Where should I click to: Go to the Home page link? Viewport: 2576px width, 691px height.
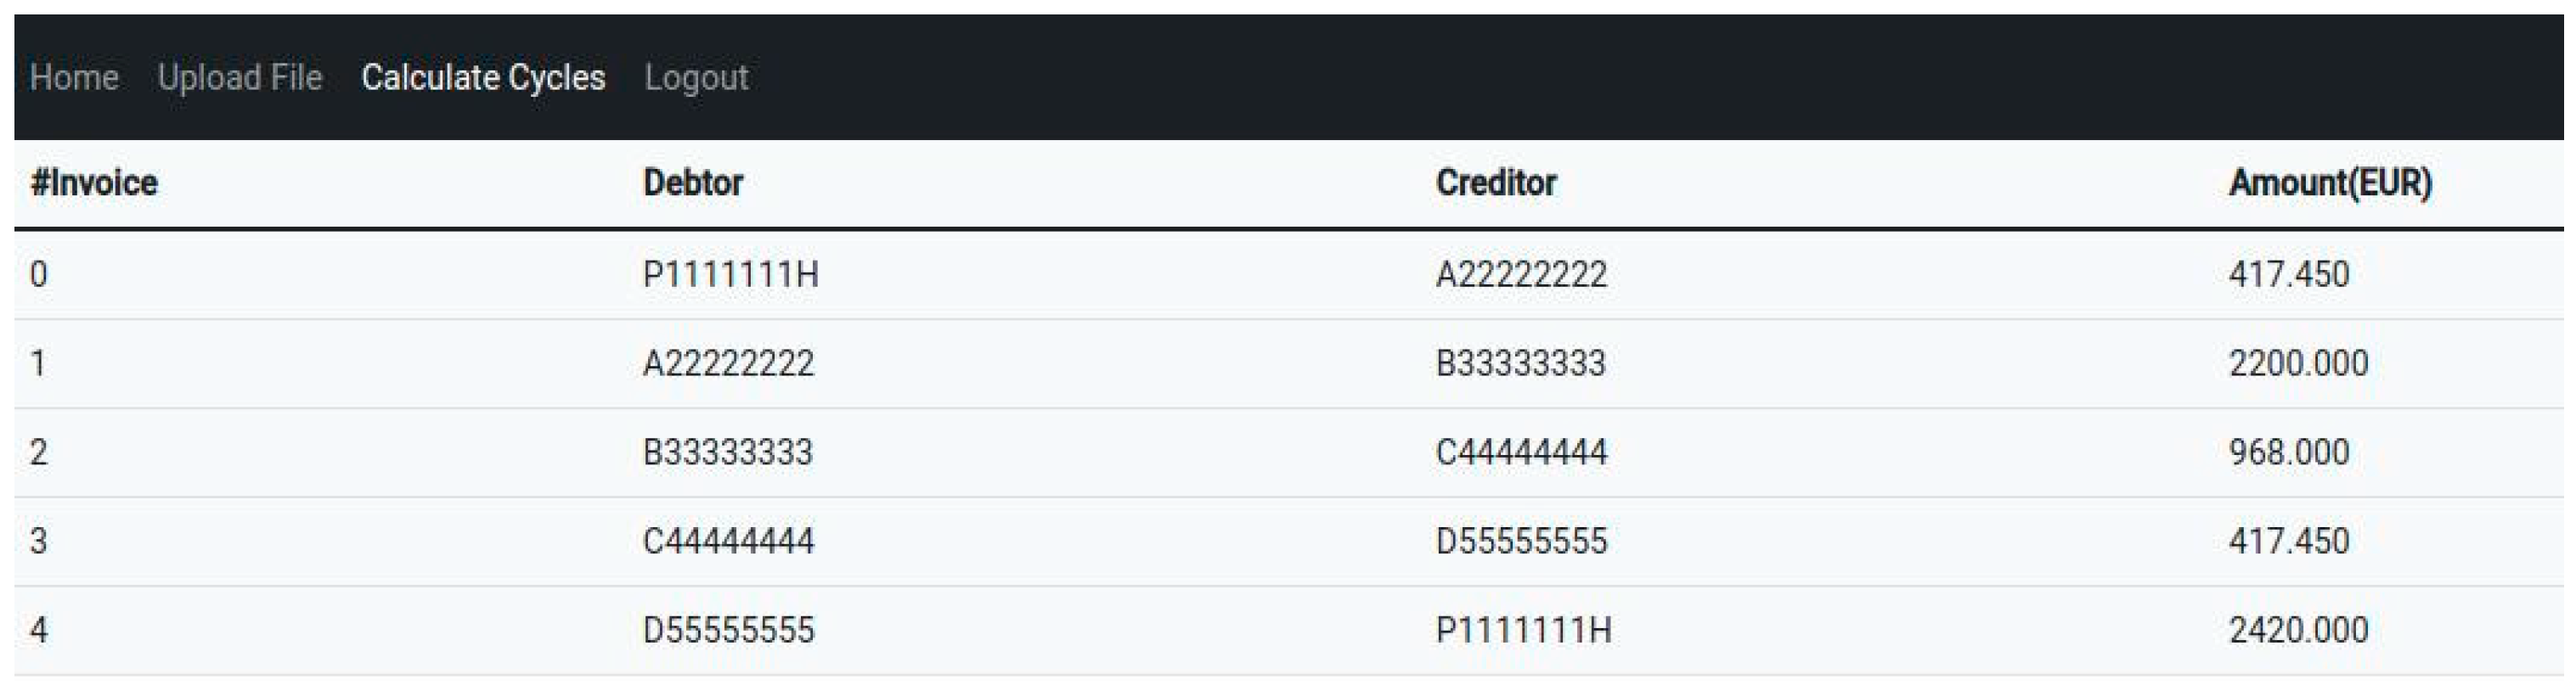pyautogui.click(x=74, y=77)
